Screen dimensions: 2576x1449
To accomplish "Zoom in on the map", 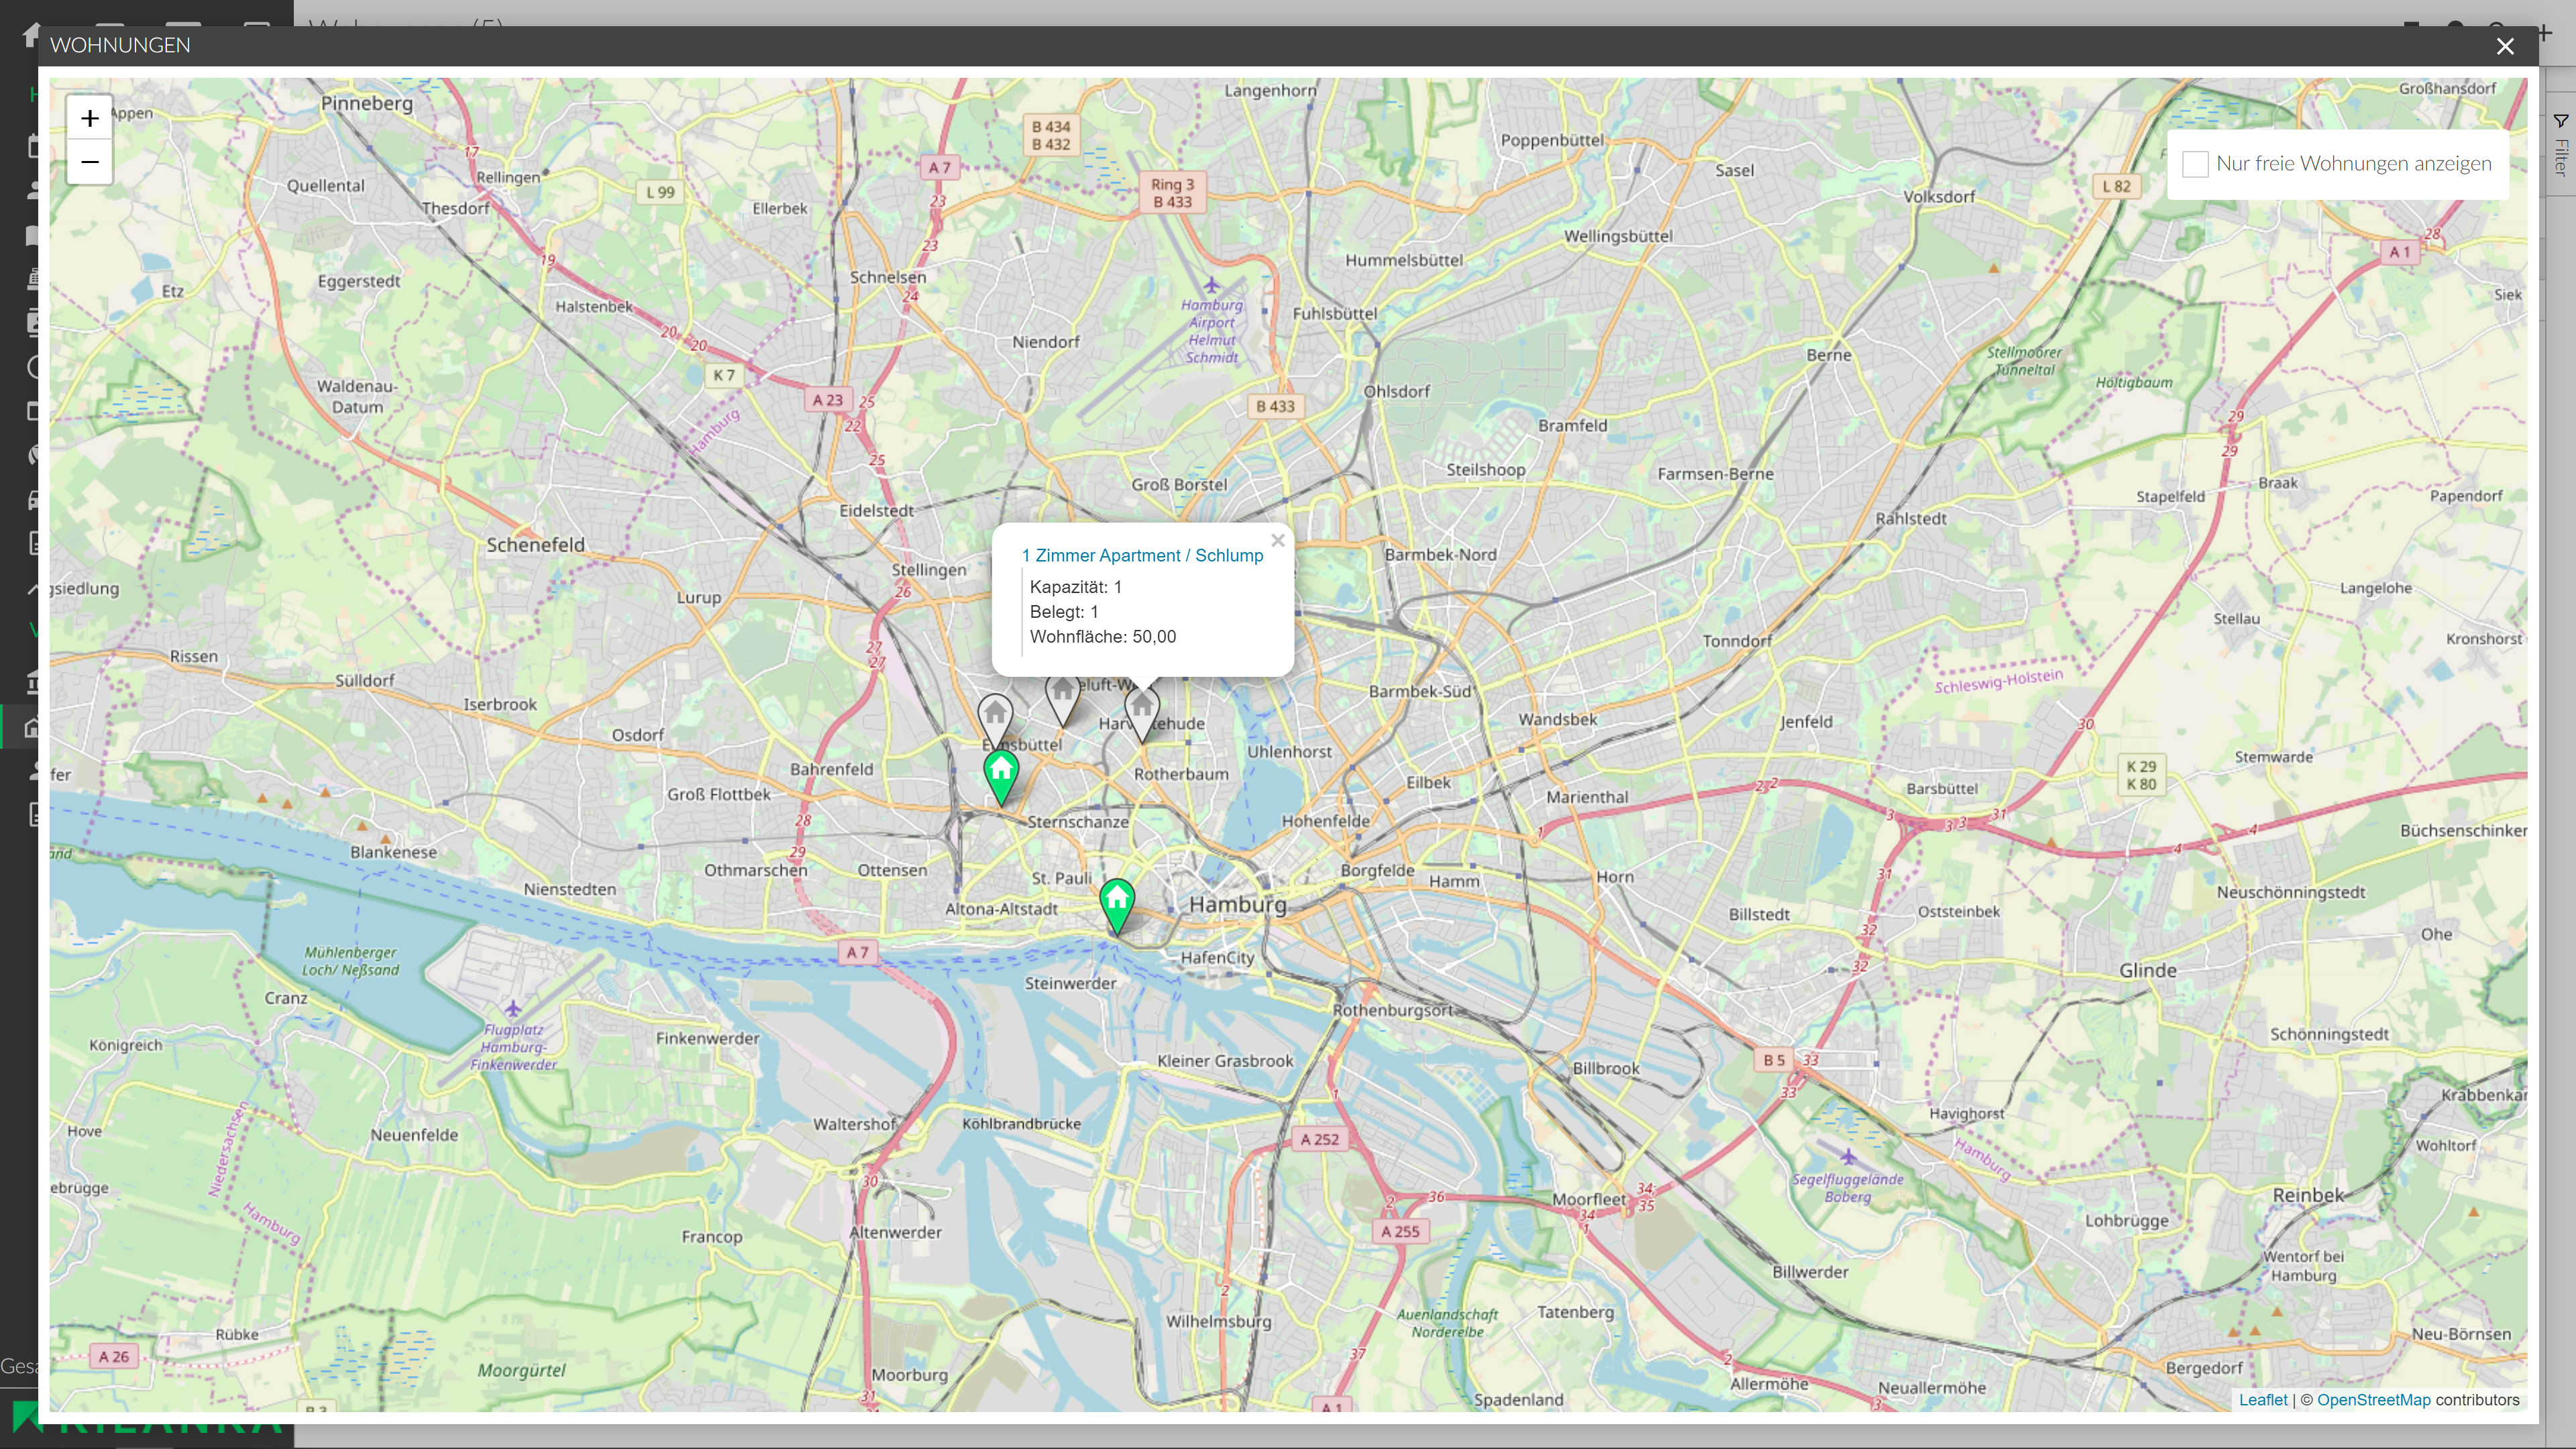I will click(x=89, y=119).
